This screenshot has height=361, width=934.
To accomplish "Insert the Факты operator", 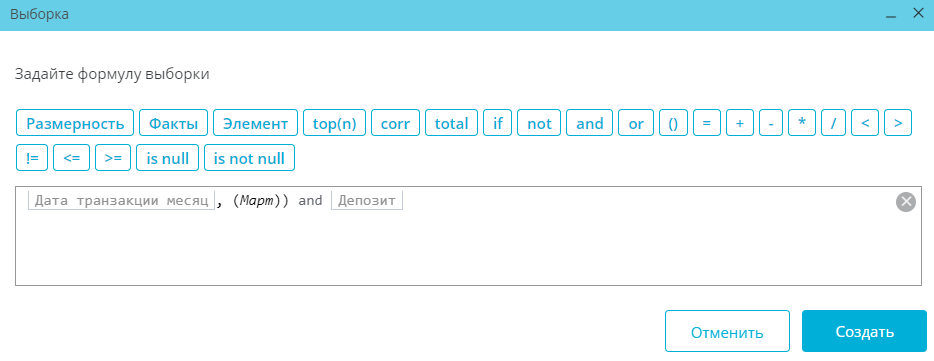I will [173, 123].
